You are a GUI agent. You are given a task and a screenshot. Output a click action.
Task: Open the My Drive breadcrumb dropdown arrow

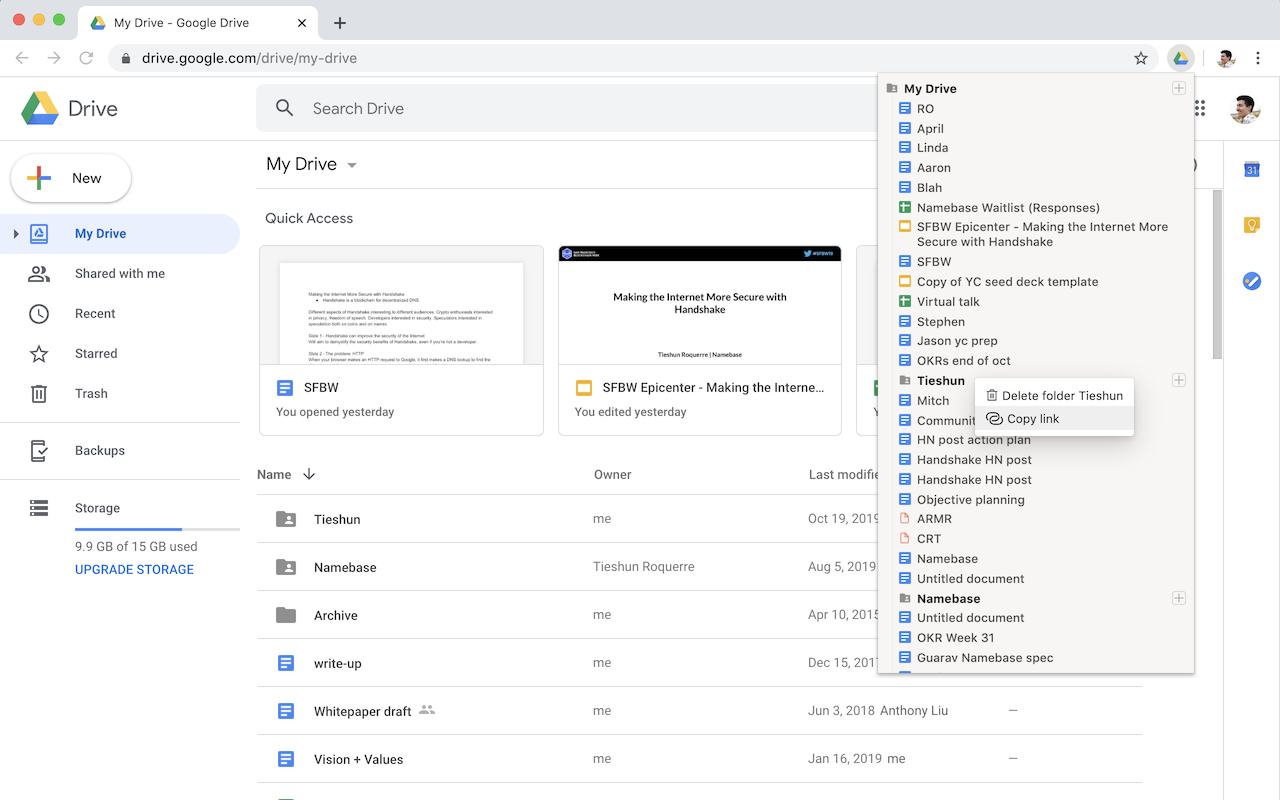(352, 164)
